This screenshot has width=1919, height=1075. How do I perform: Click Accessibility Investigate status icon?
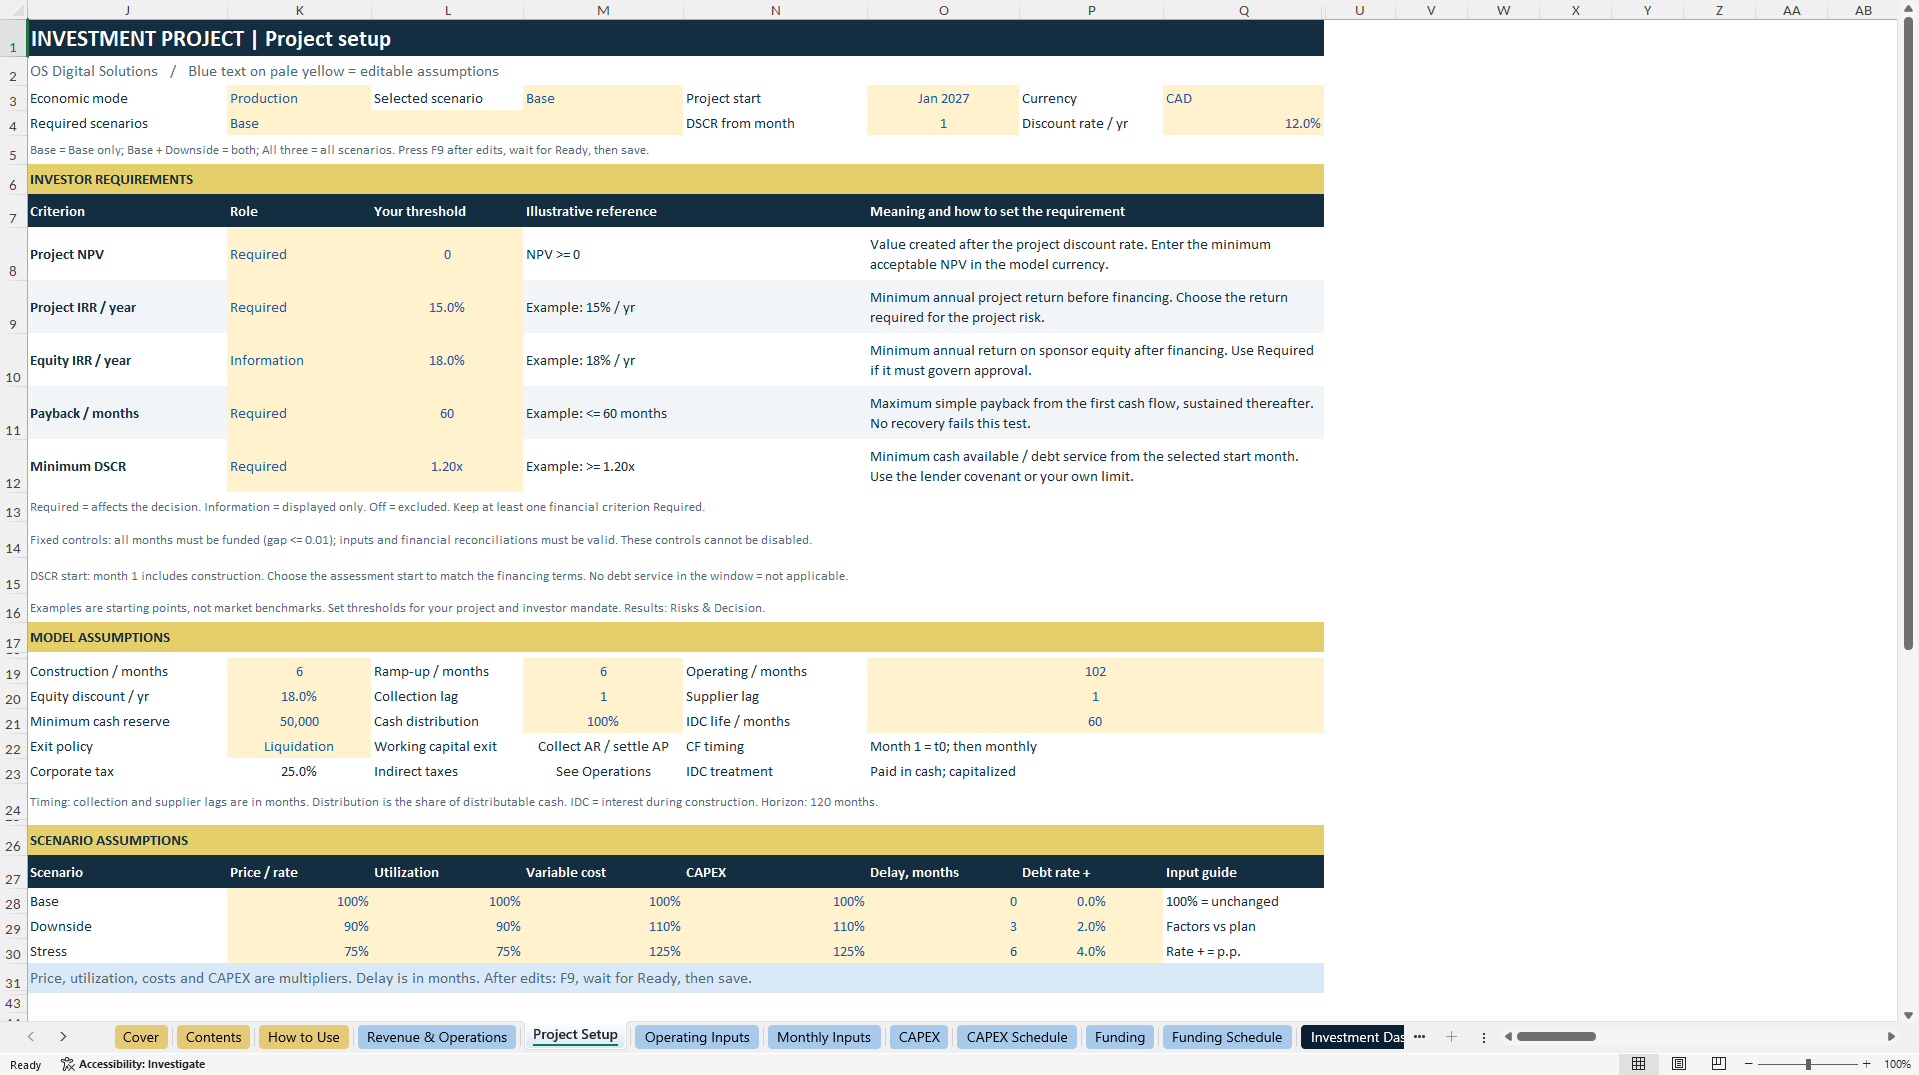tap(133, 1064)
